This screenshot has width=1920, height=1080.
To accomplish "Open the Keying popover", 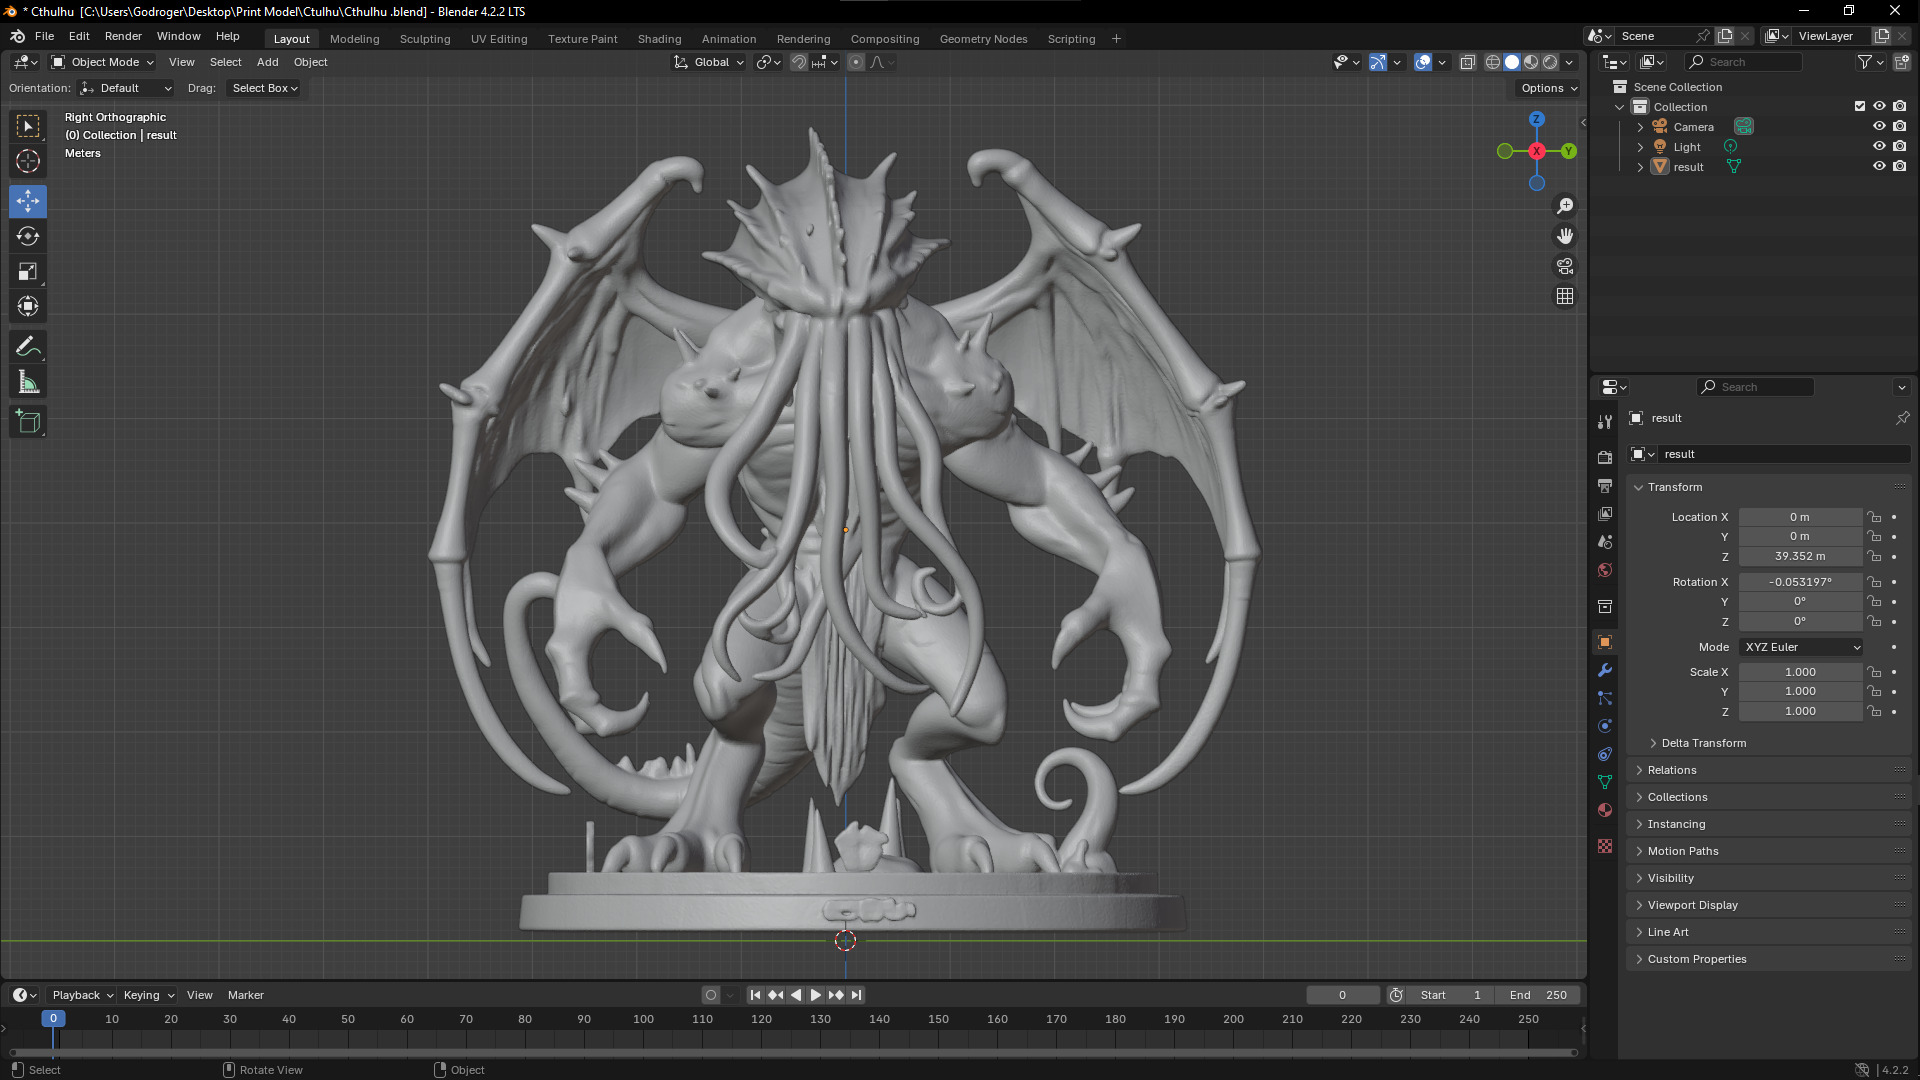I will point(148,995).
